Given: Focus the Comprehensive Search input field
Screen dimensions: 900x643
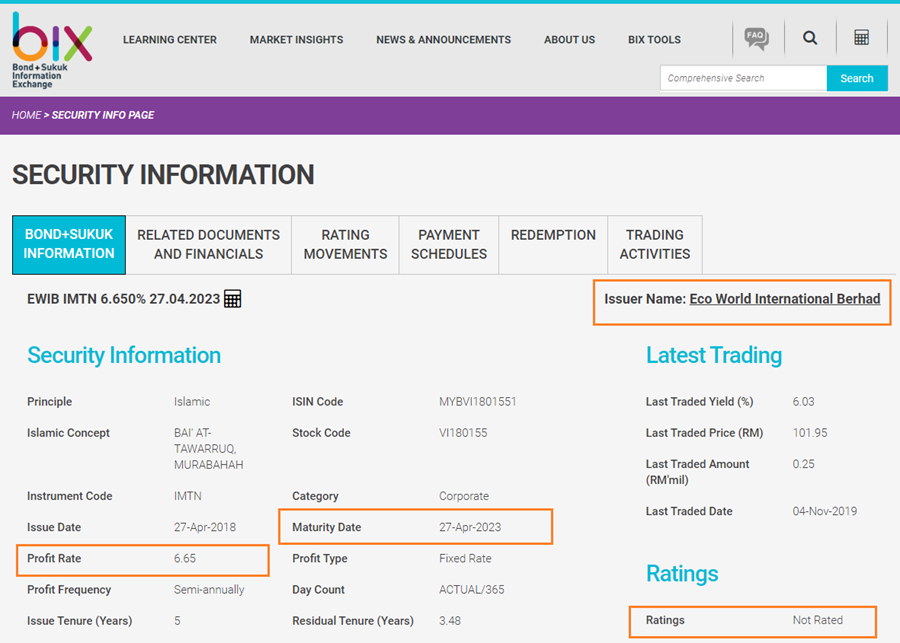Looking at the screenshot, I should [x=743, y=78].
